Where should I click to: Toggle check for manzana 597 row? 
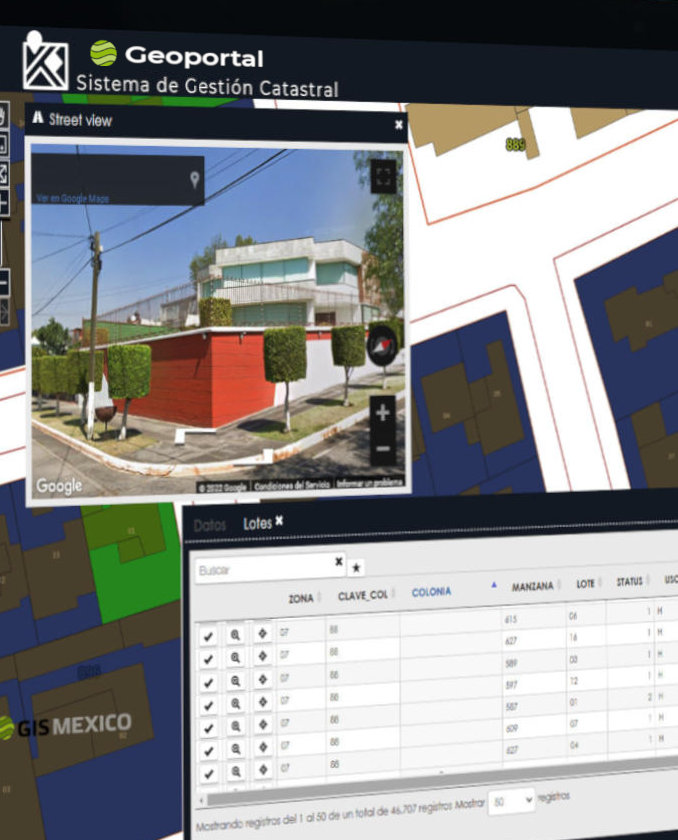click(208, 706)
